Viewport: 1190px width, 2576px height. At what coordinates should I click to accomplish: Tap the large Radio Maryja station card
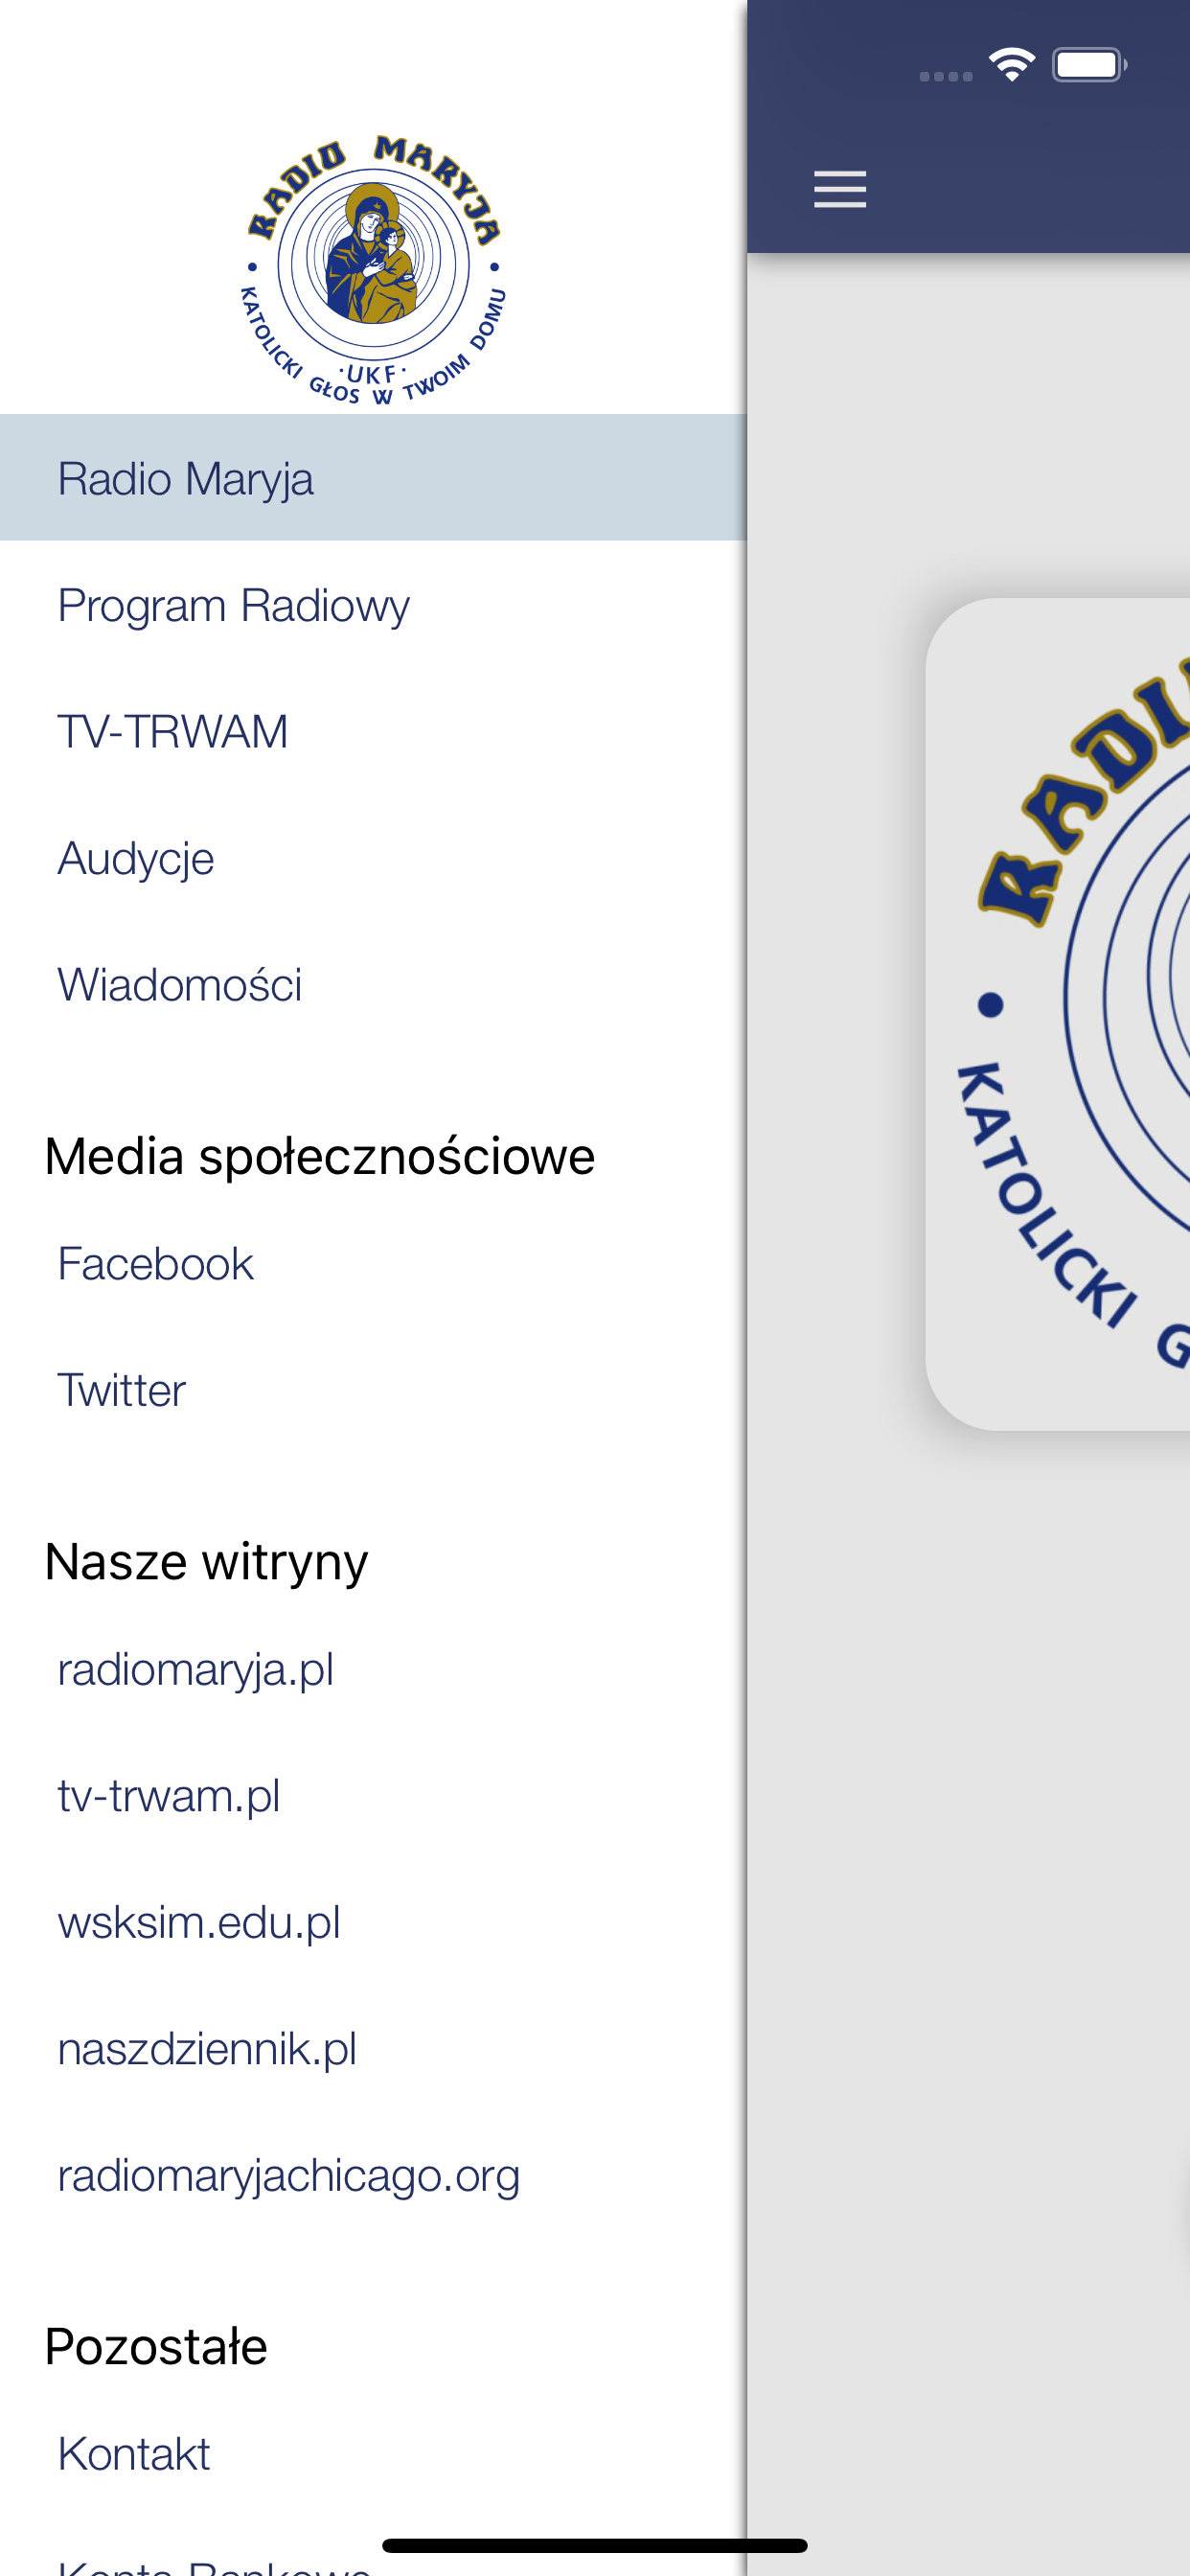1057,1014
